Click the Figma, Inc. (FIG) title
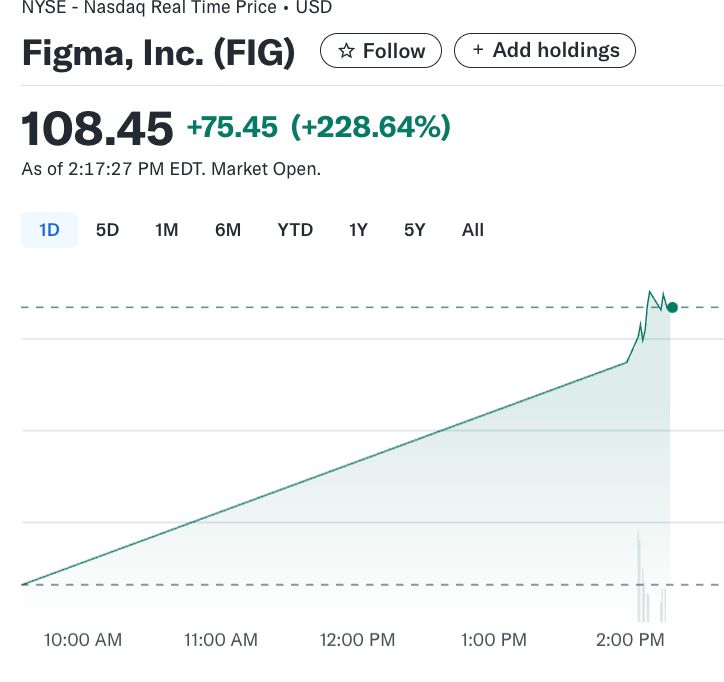Image resolution: width=724 pixels, height=682 pixels. (x=158, y=52)
